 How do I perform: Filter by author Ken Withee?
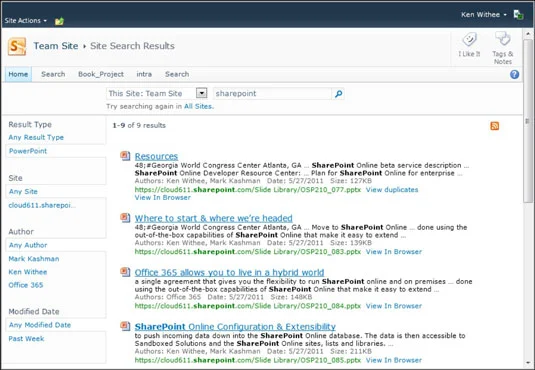tap(28, 272)
